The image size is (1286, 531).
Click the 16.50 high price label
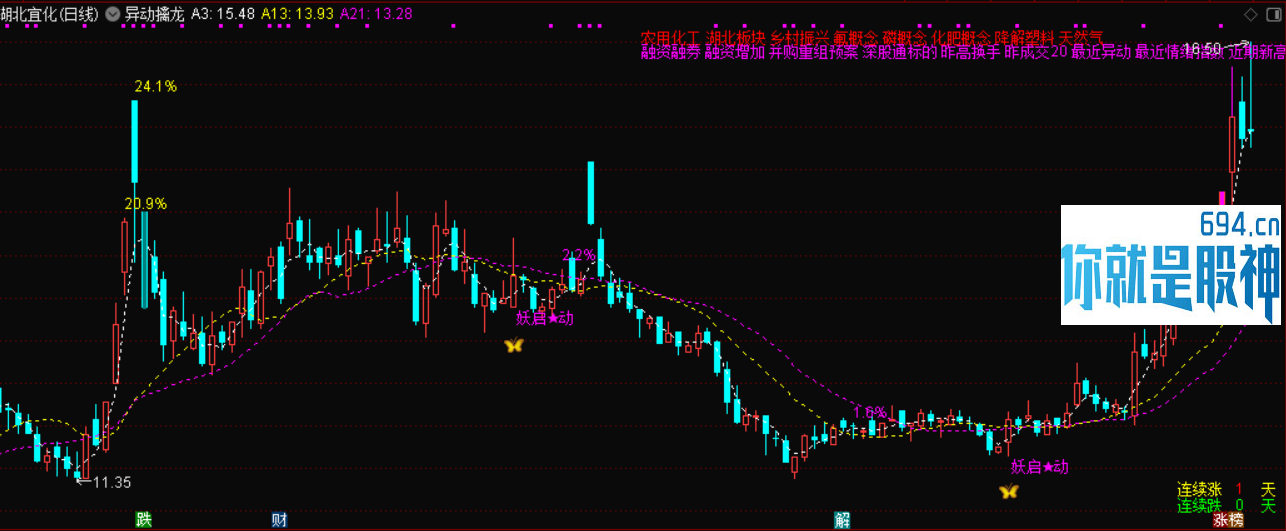pos(1203,48)
